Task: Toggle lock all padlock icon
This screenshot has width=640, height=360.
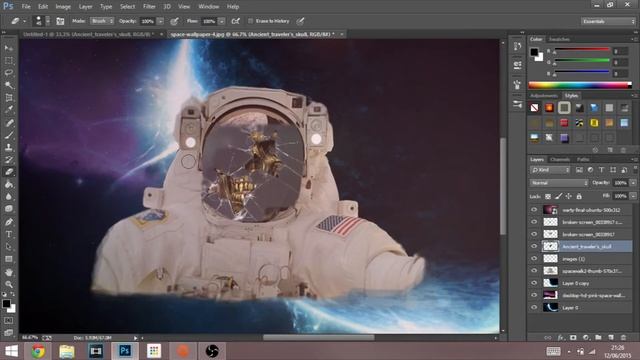Action: [x=579, y=196]
